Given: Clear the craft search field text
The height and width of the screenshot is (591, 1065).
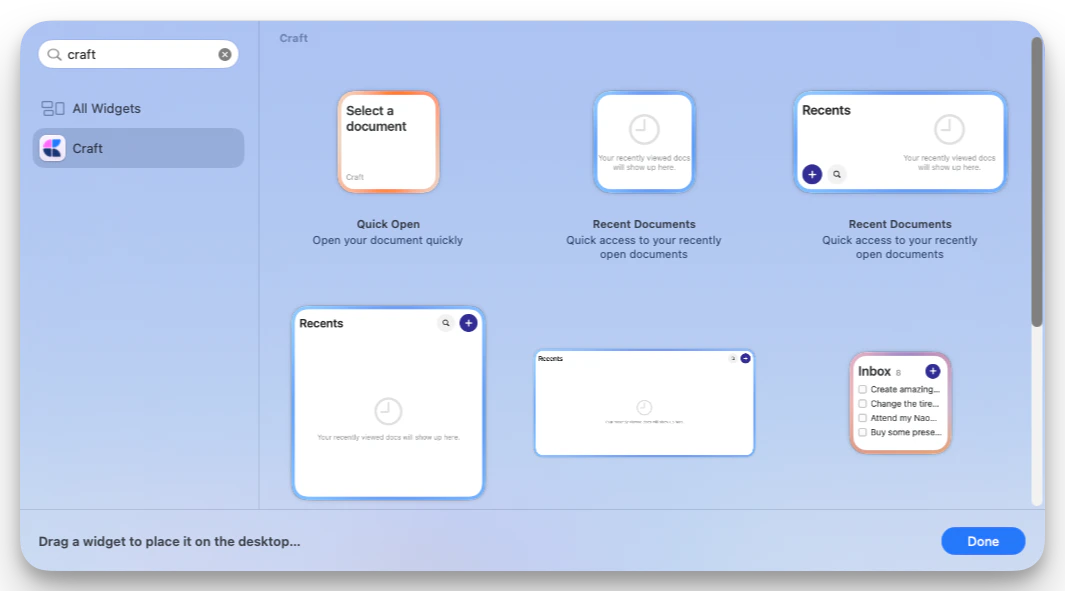Looking at the screenshot, I should tap(225, 54).
